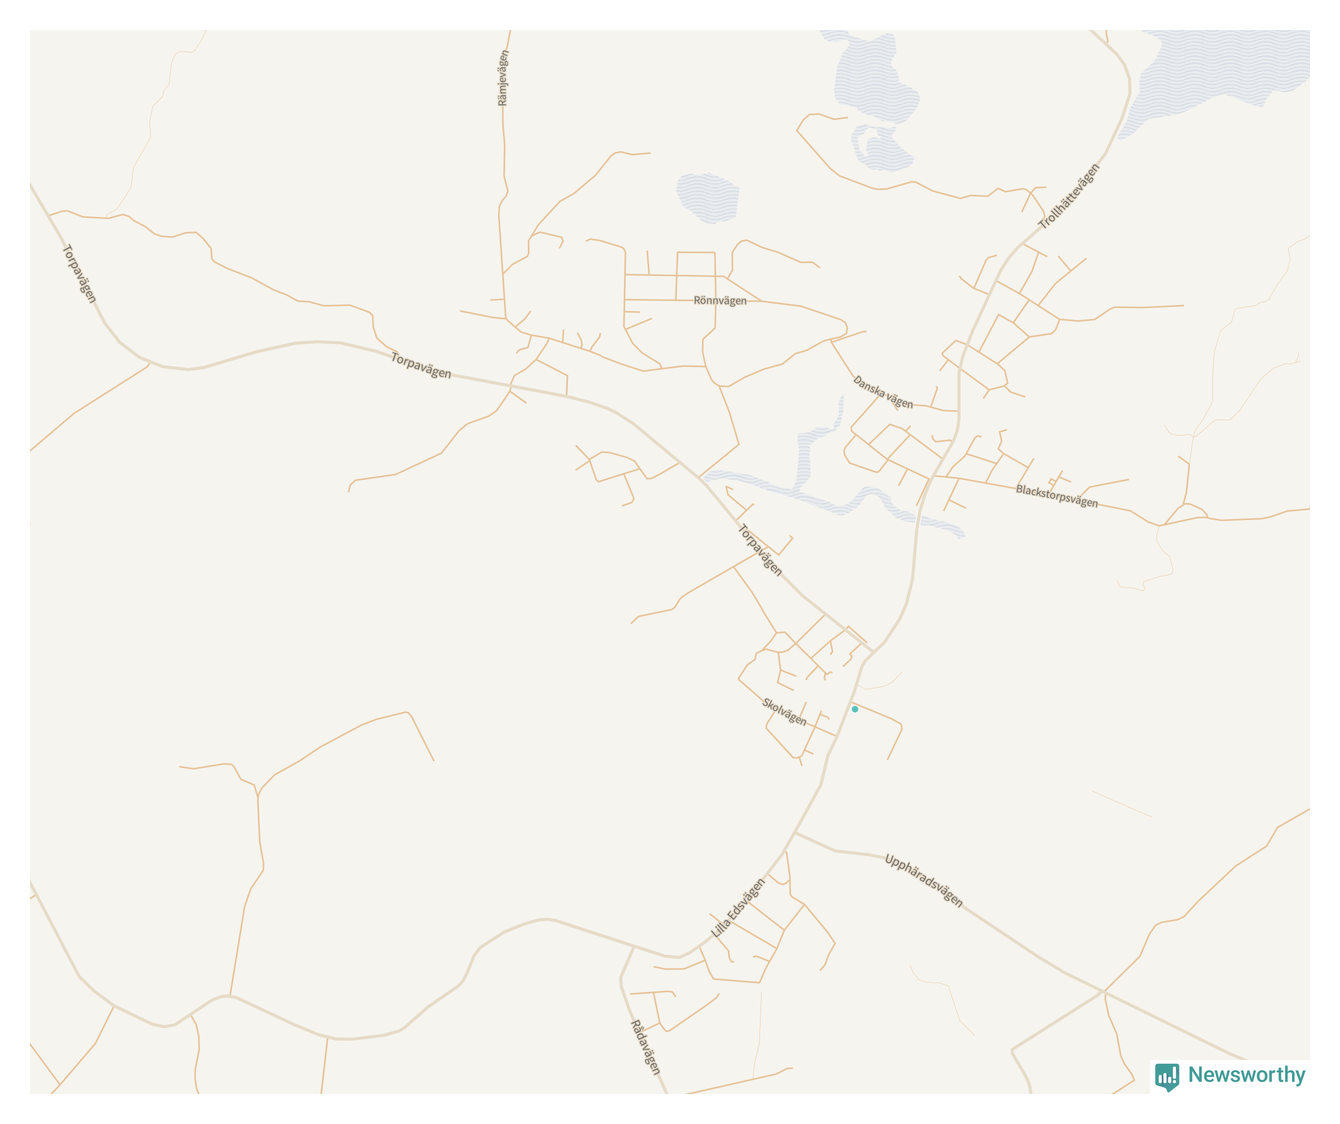Image resolution: width=1340 pixels, height=1124 pixels.
Task: Select the Rämjevägen label at top
Action: tap(503, 78)
